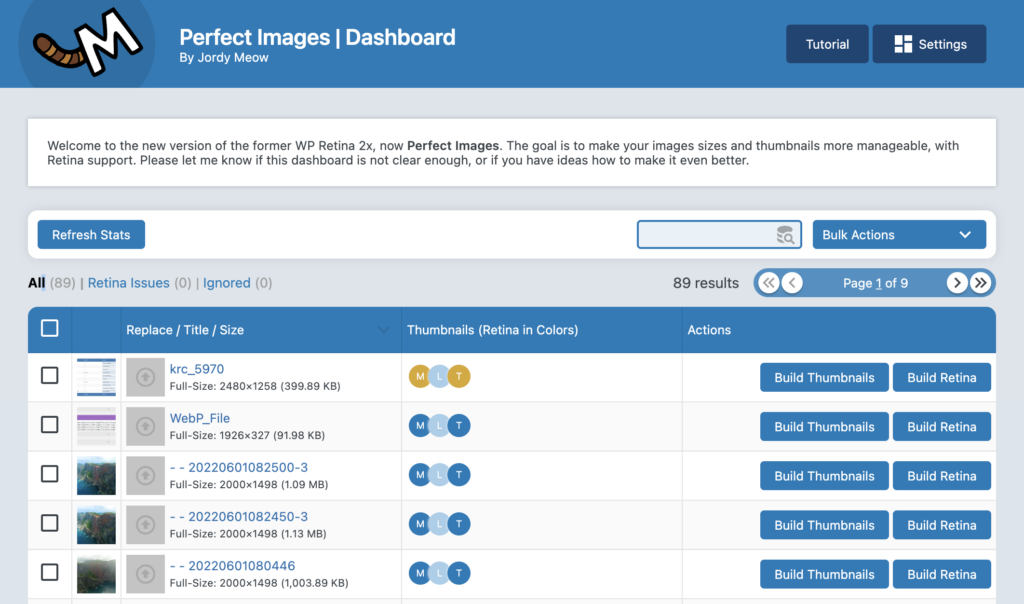Build Retina for 20220601082500-3
Screen dimensions: 1024x604
tap(942, 476)
